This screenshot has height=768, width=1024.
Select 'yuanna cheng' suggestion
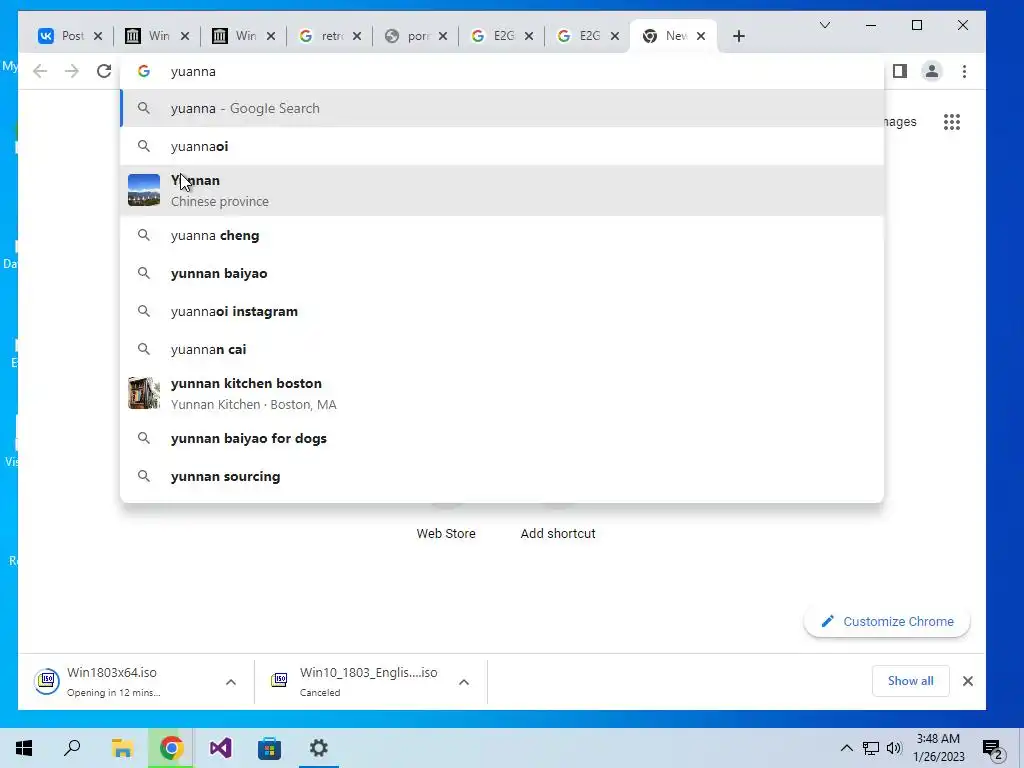(x=502, y=235)
